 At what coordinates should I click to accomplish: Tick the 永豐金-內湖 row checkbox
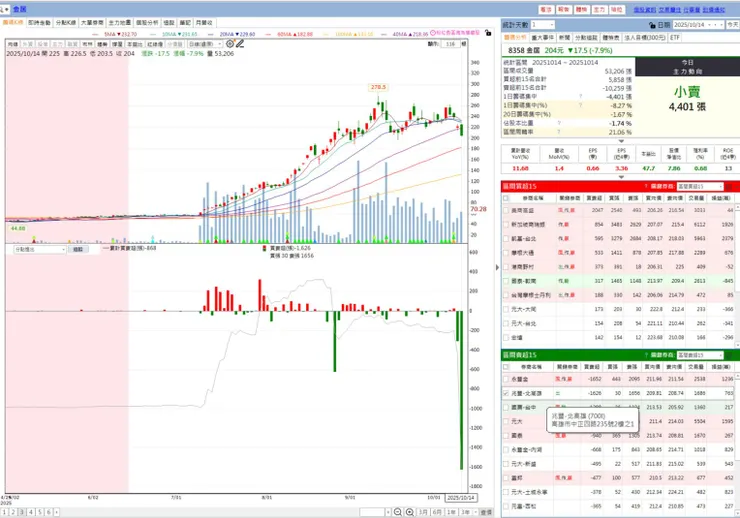click(x=506, y=450)
